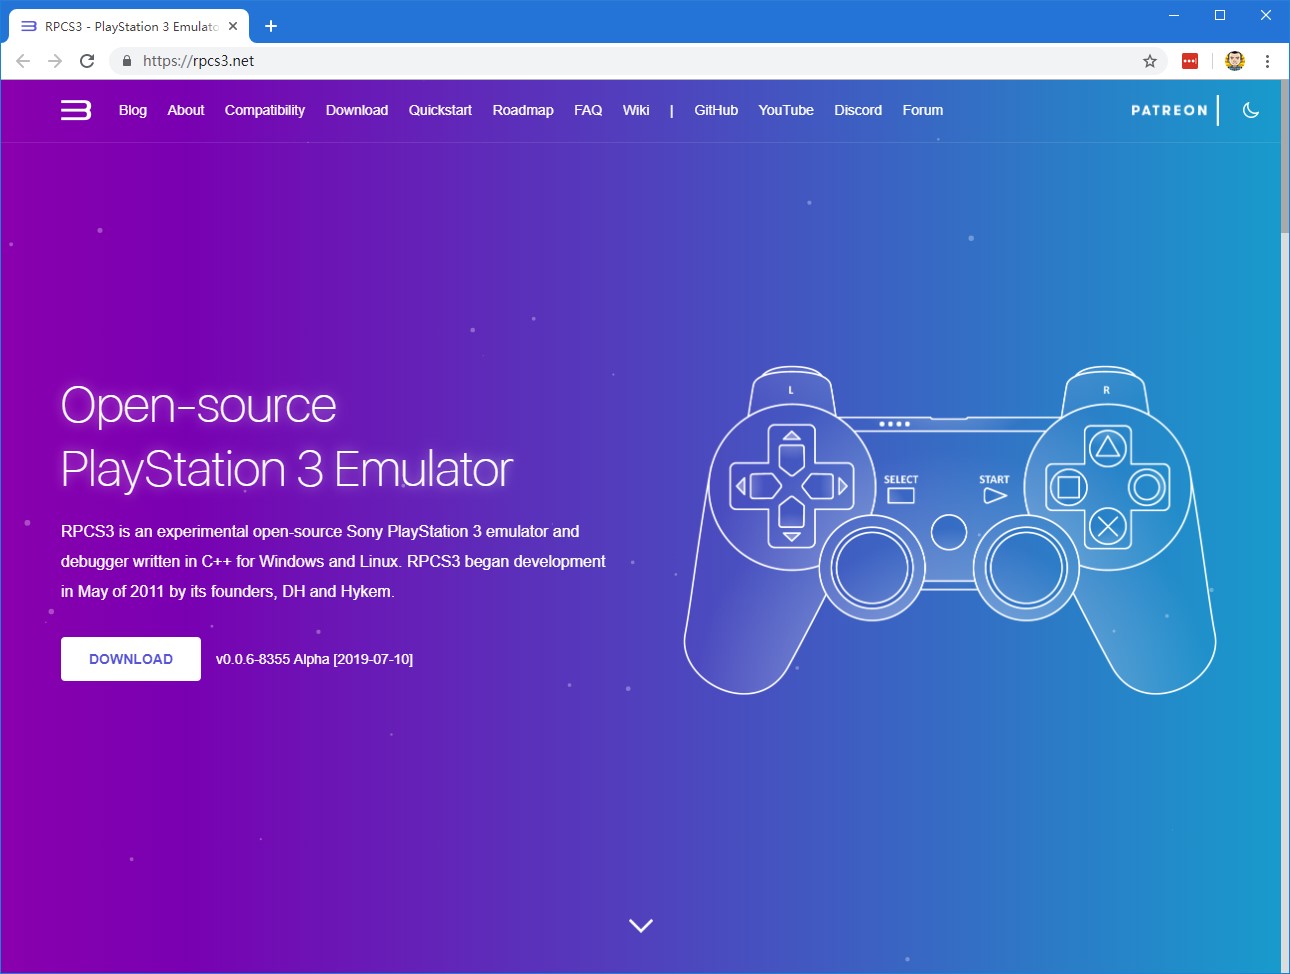Open Chrome's three-dot menu
The width and height of the screenshot is (1290, 974).
(1267, 61)
